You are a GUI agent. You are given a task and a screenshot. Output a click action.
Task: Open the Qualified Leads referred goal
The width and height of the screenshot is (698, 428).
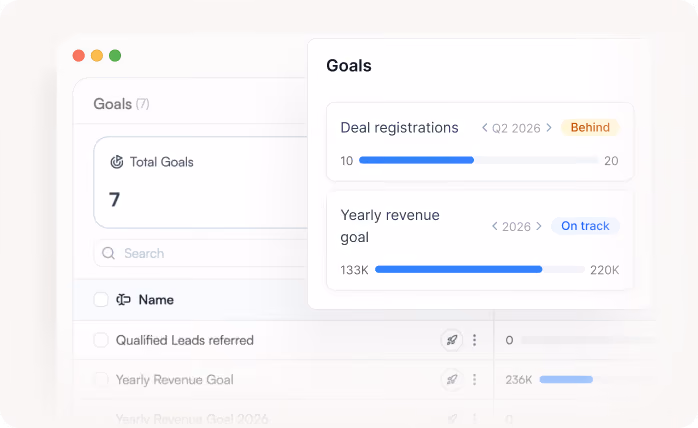(185, 340)
